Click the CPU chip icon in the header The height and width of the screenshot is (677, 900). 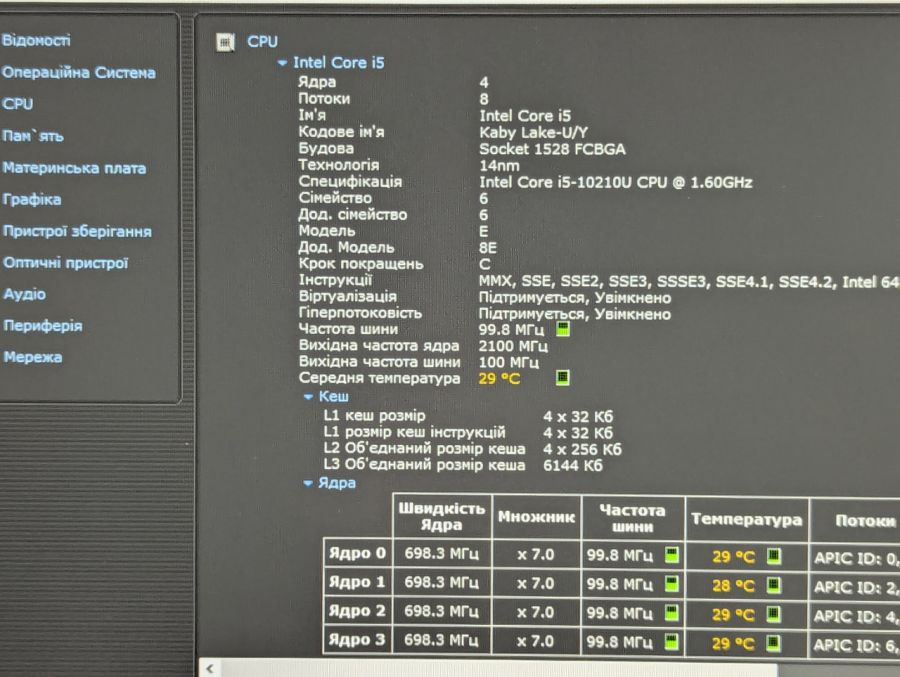tap(225, 42)
